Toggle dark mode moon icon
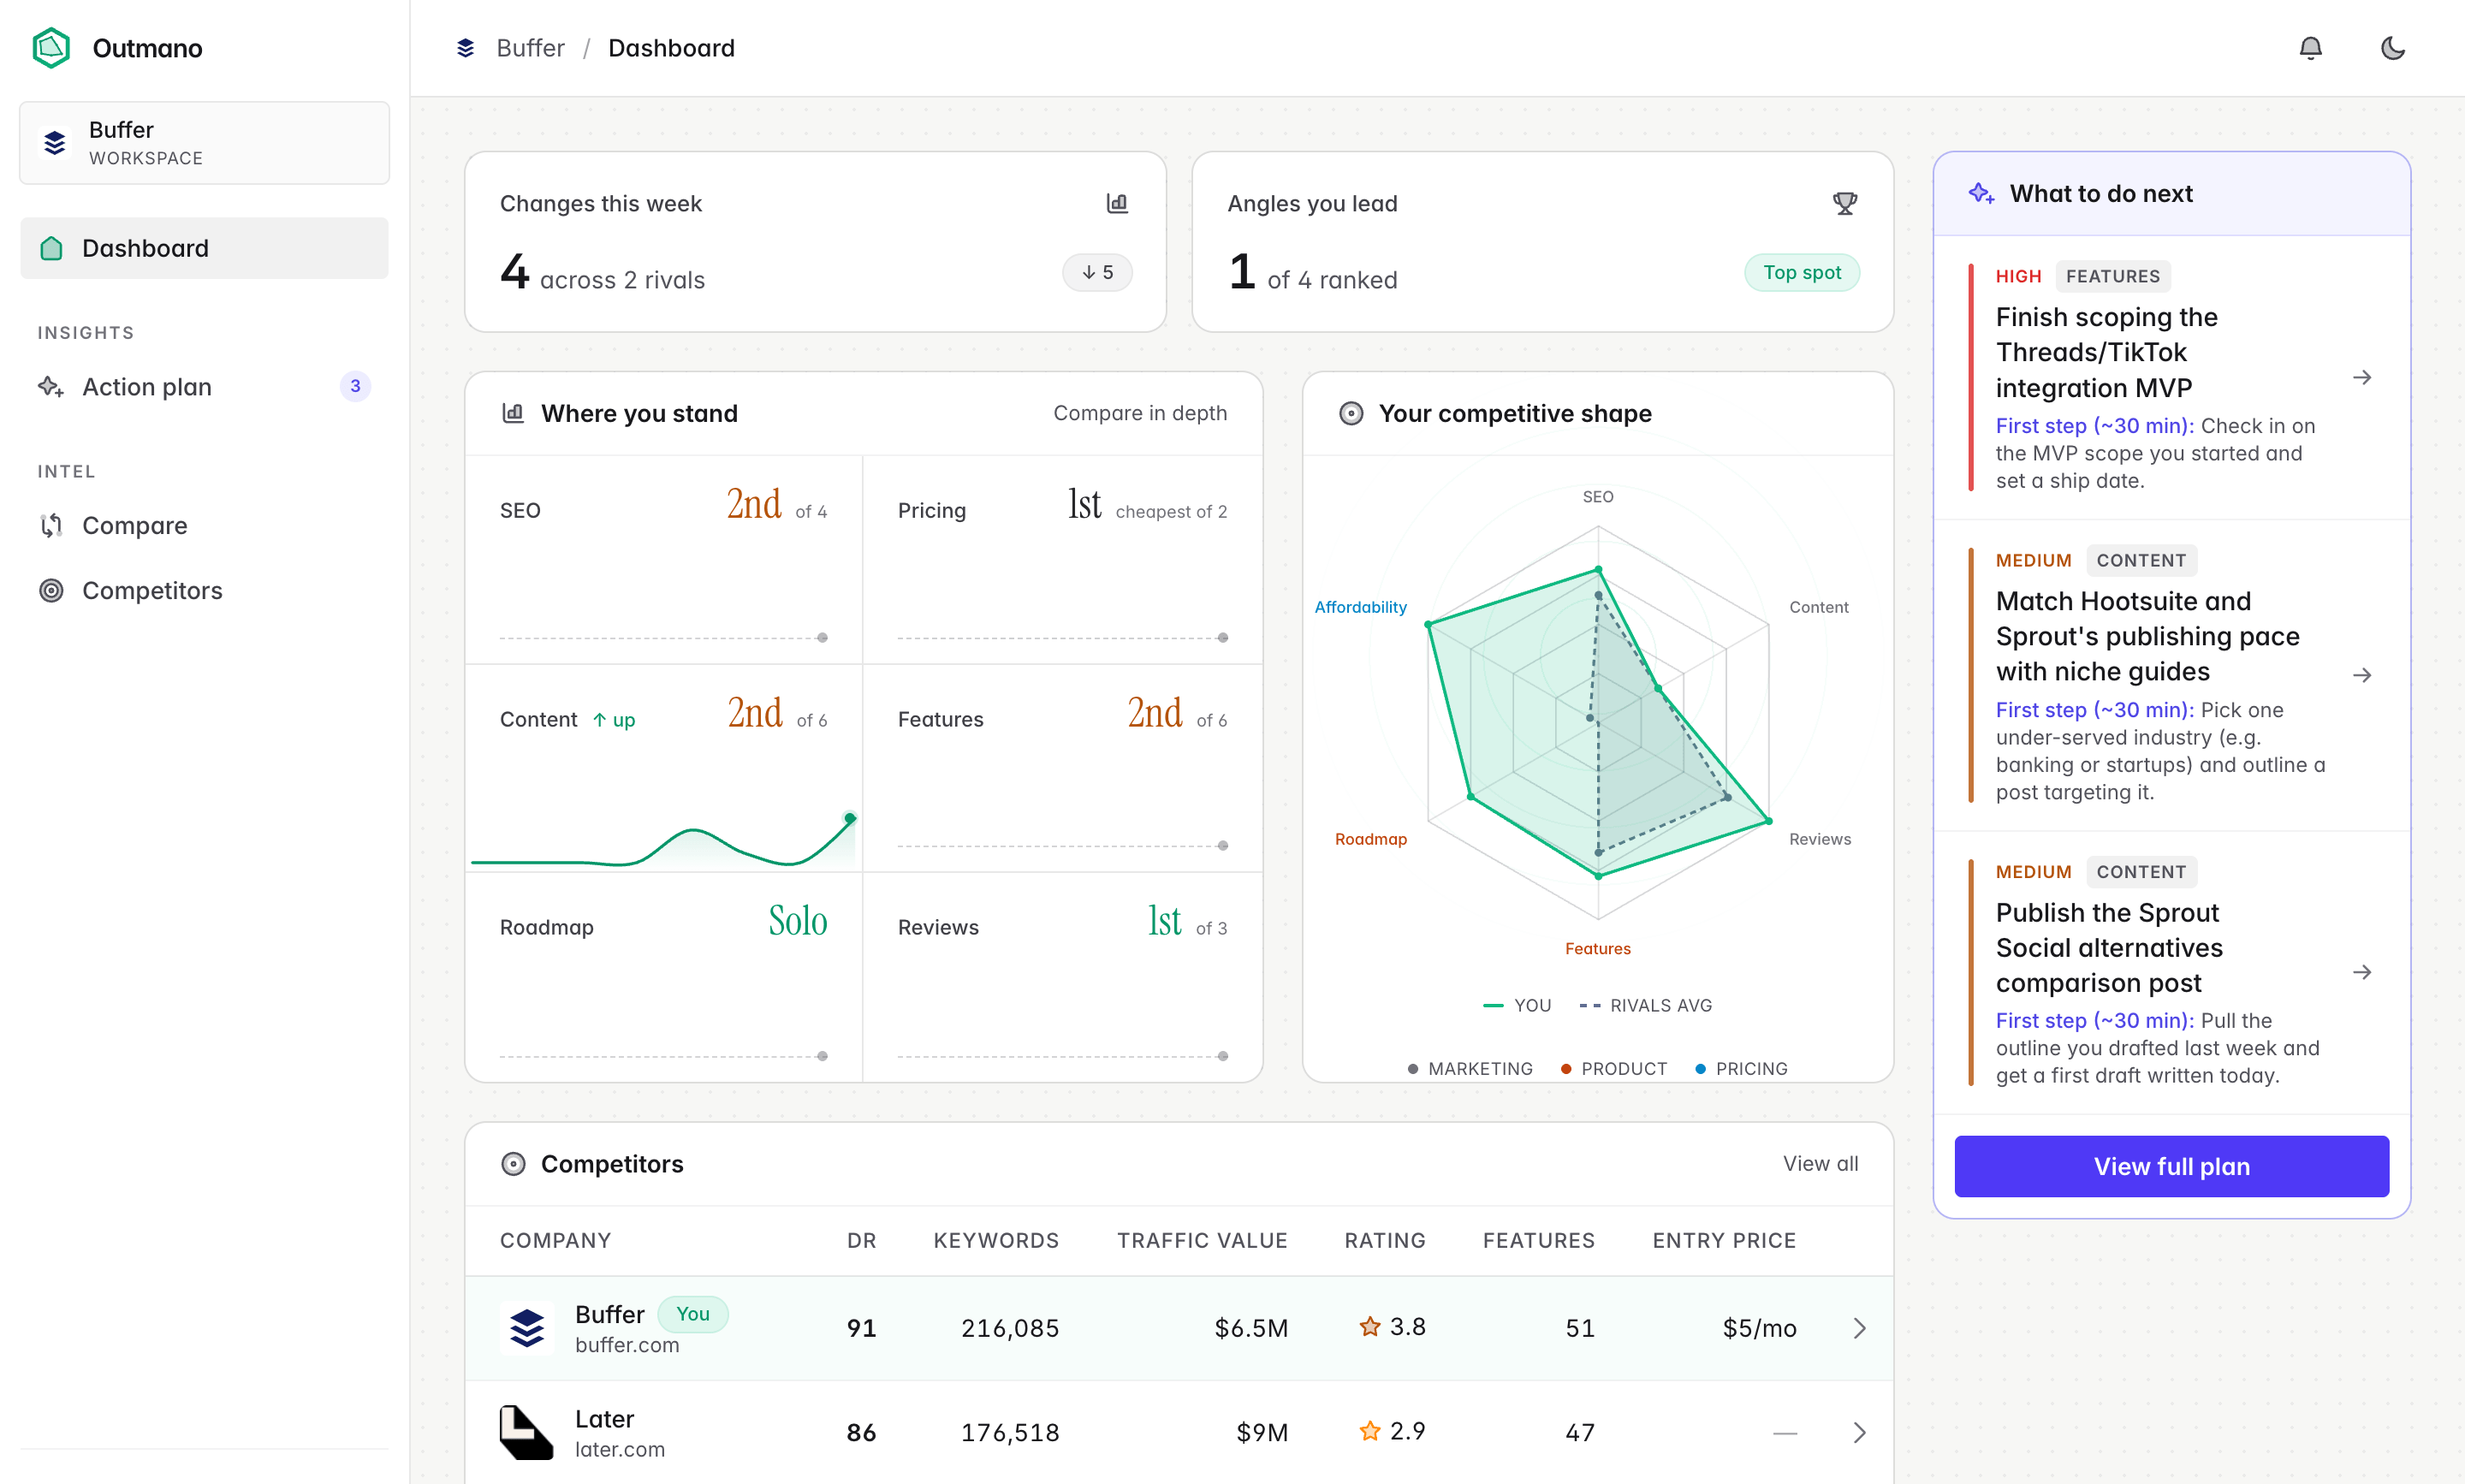This screenshot has height=1484, width=2465. pos(2393,48)
